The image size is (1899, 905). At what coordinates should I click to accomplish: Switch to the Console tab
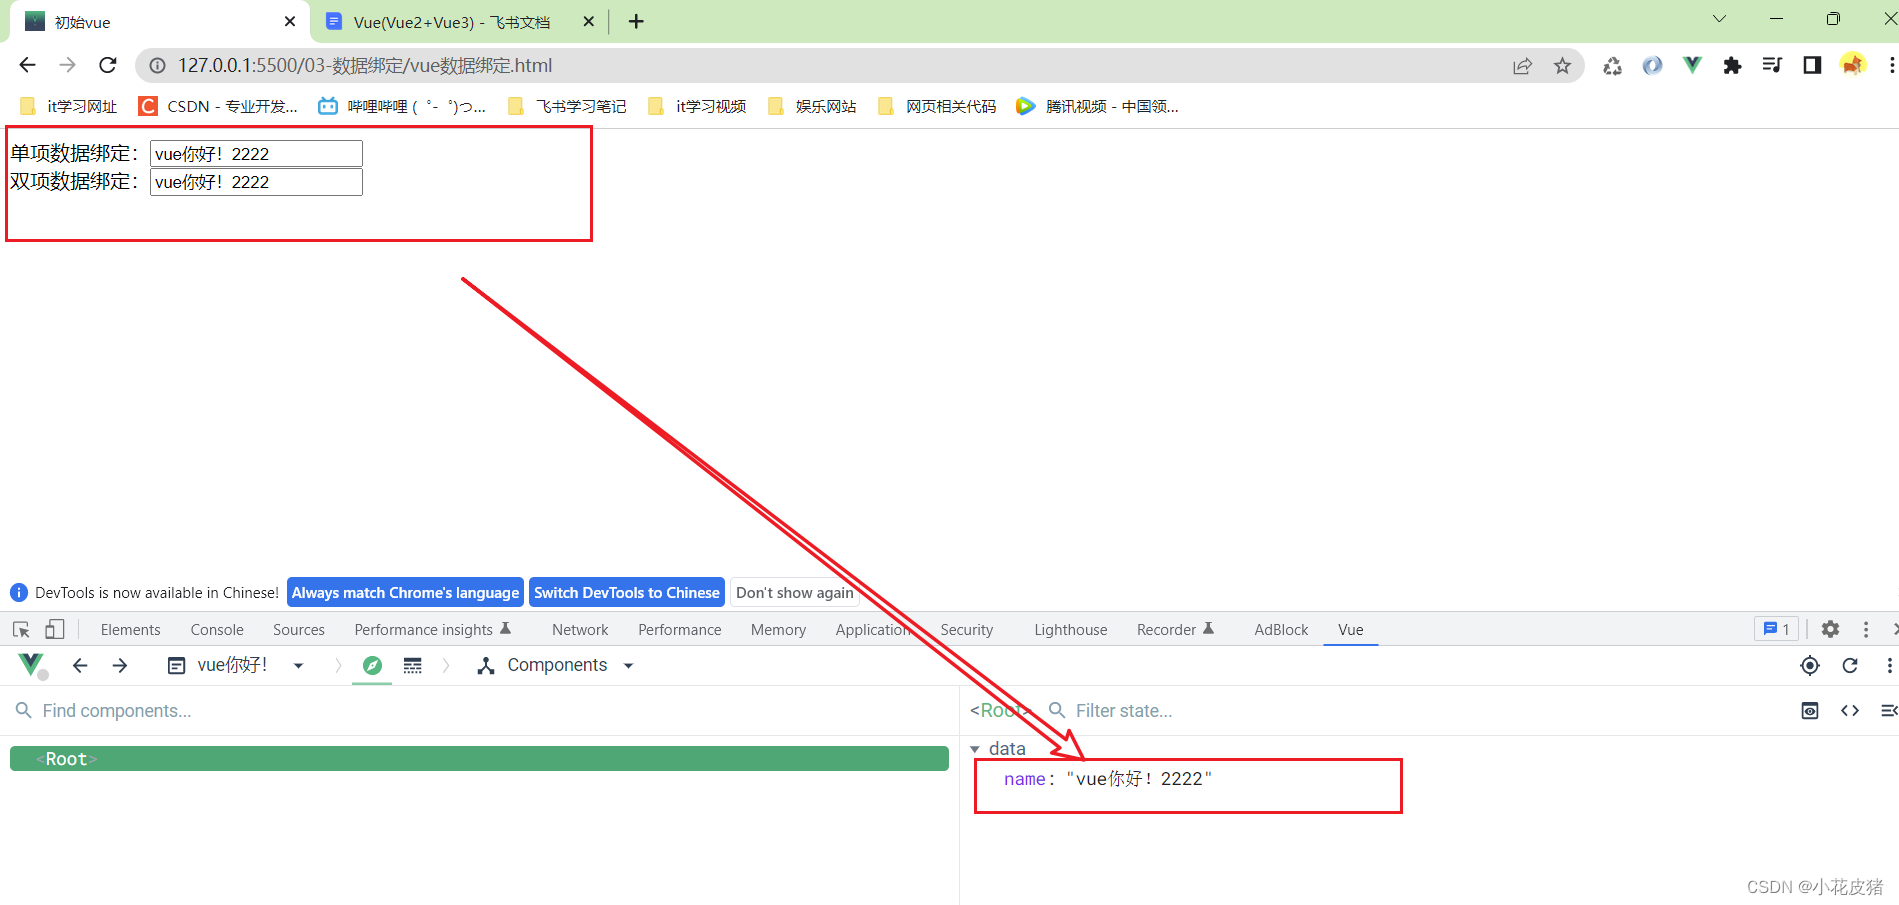(217, 629)
